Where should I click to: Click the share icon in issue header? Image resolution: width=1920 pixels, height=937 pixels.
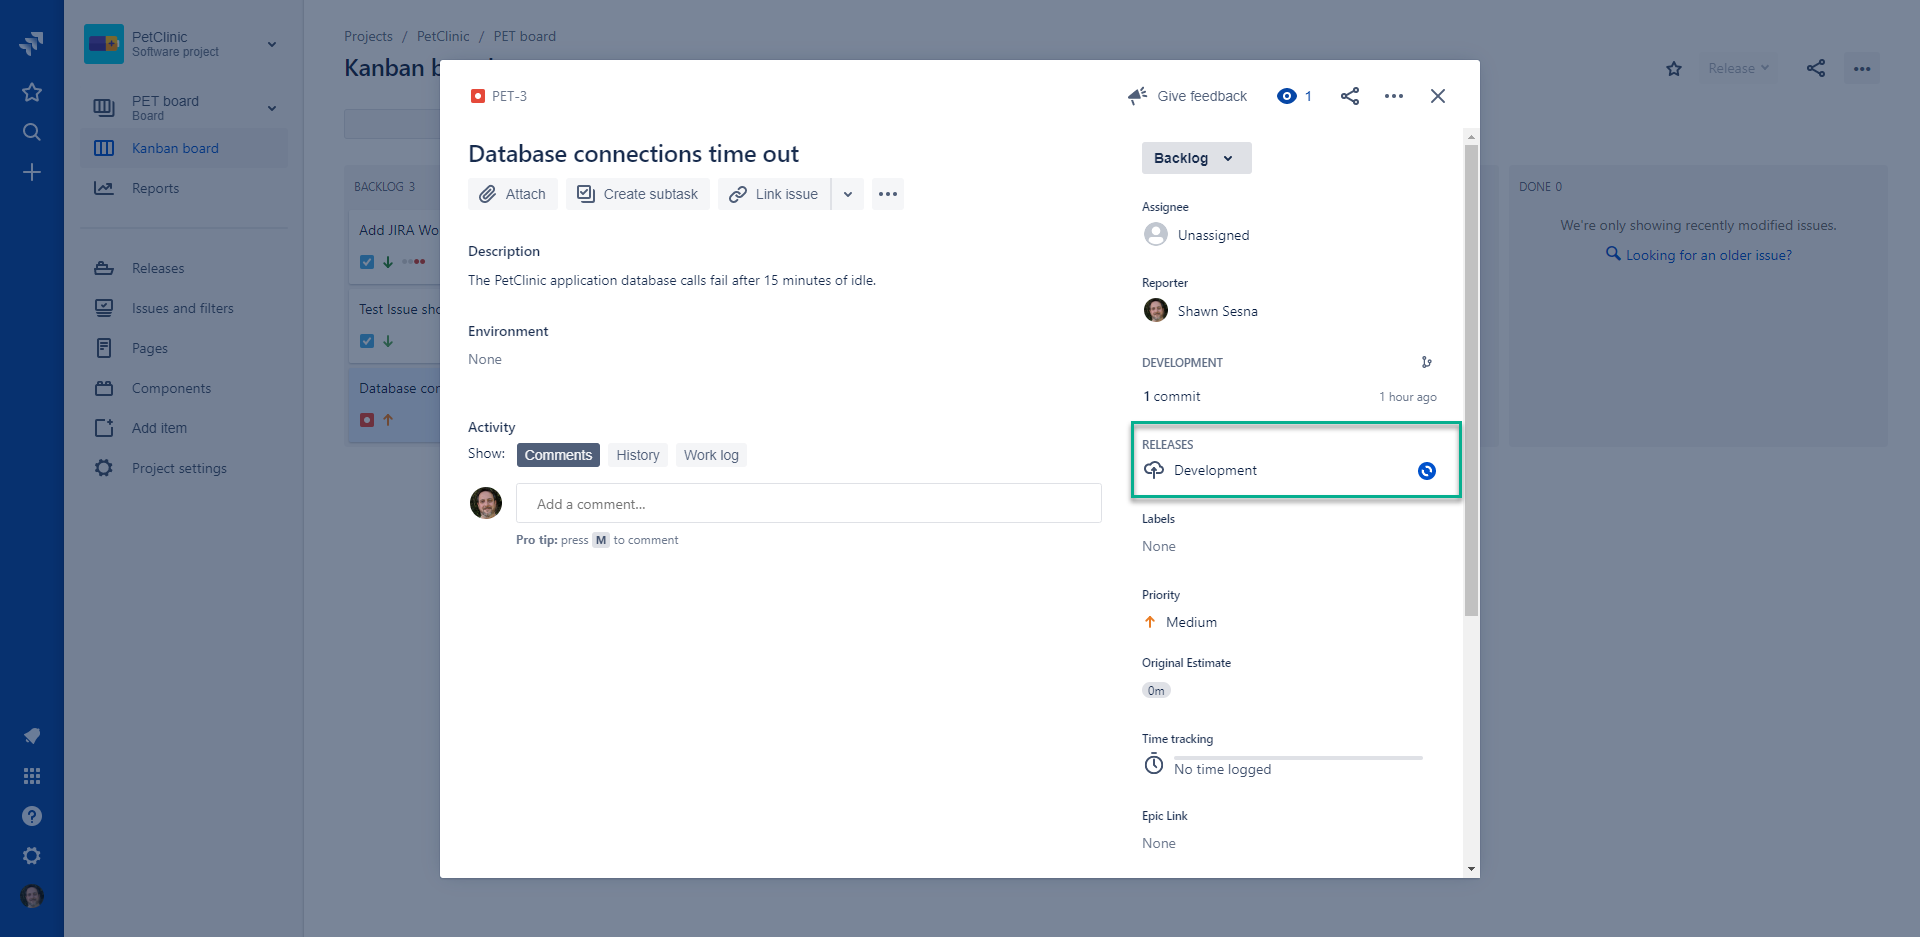coord(1349,96)
